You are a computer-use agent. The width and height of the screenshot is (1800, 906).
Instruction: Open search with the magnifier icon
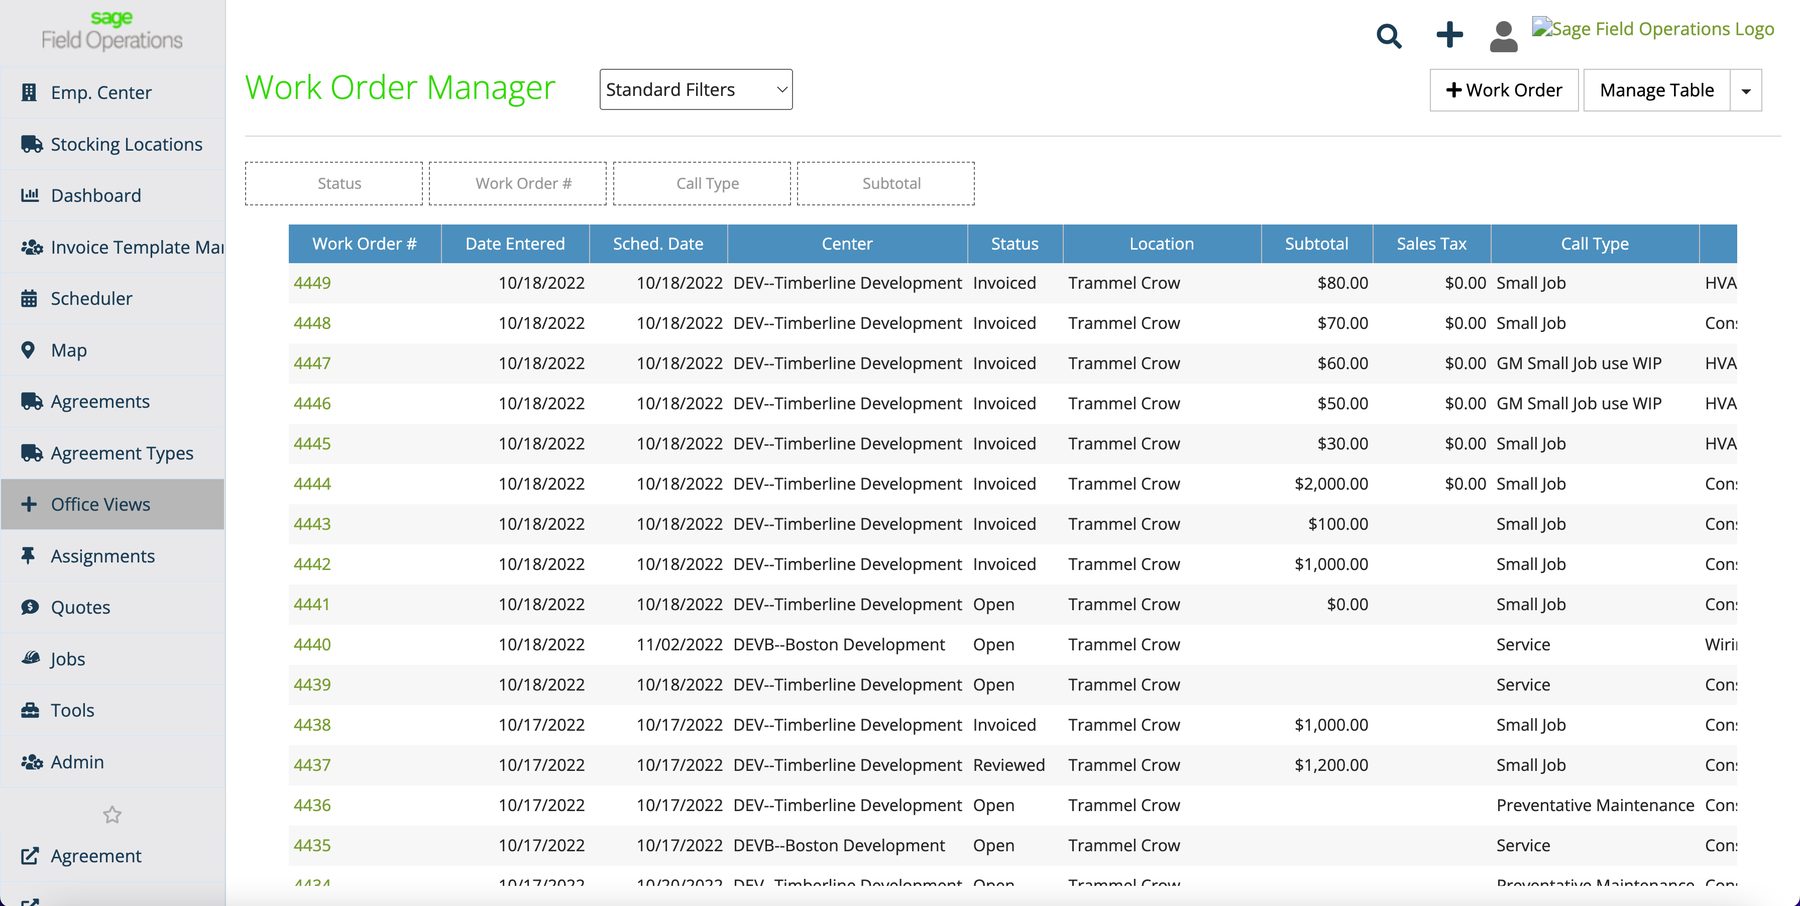coord(1389,37)
